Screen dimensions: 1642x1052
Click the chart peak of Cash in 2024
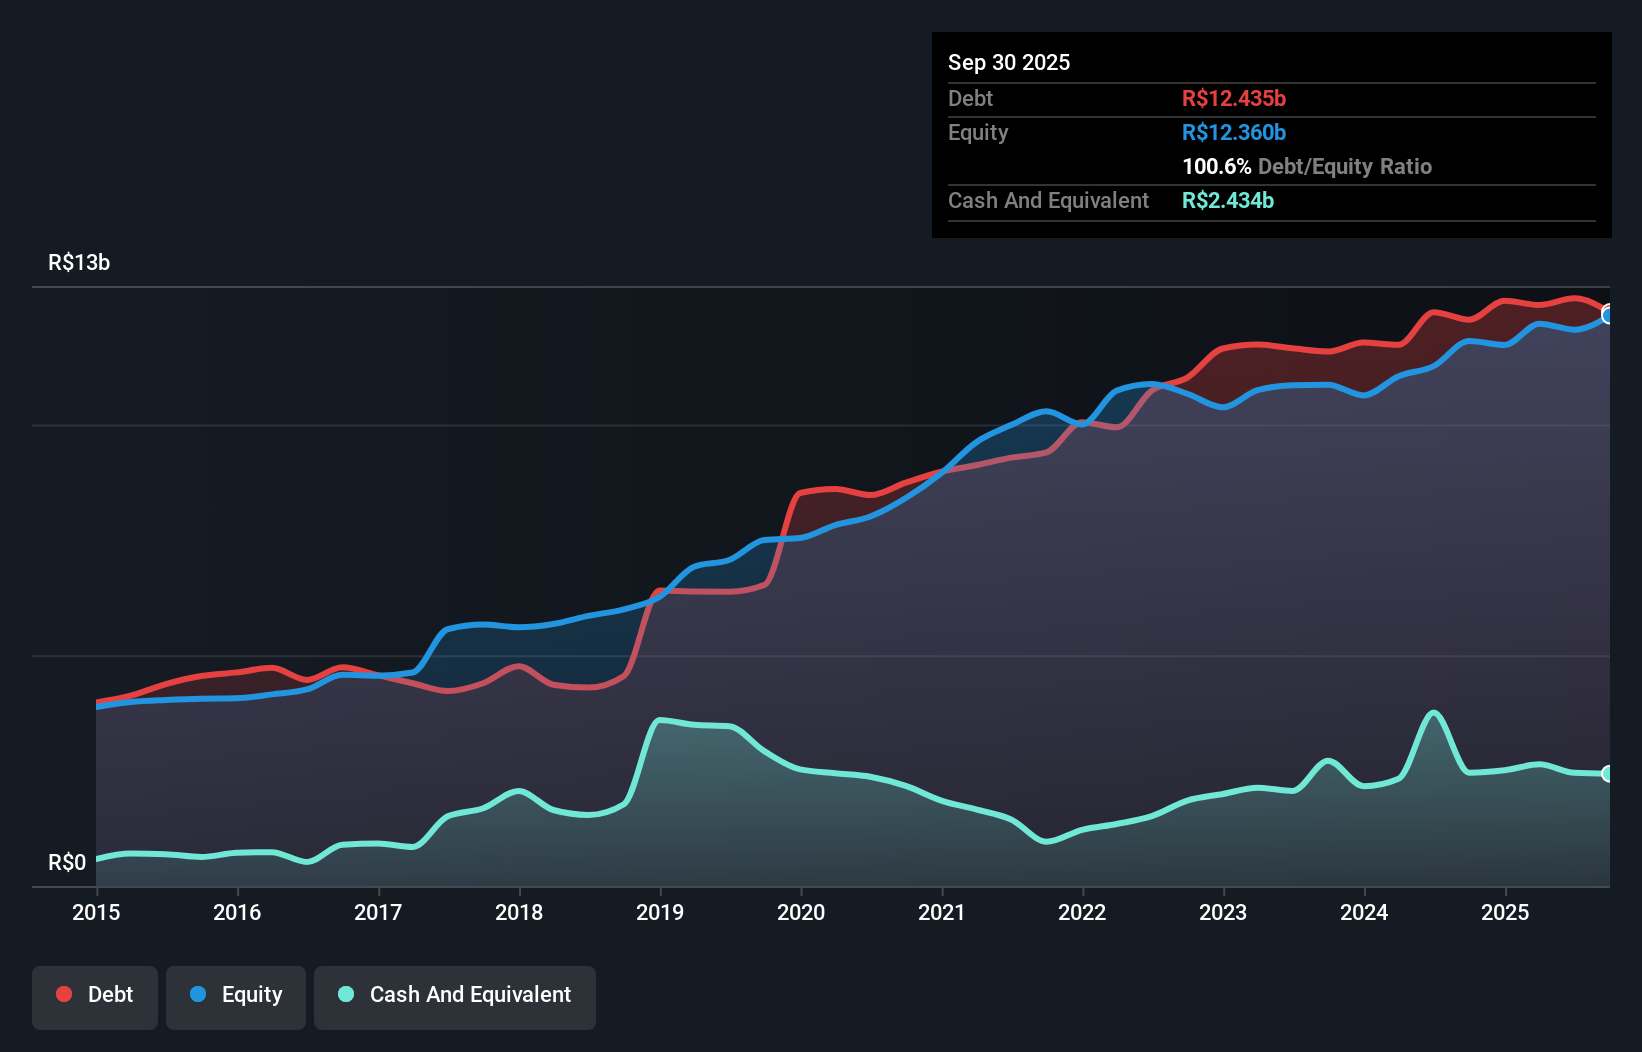[1435, 712]
